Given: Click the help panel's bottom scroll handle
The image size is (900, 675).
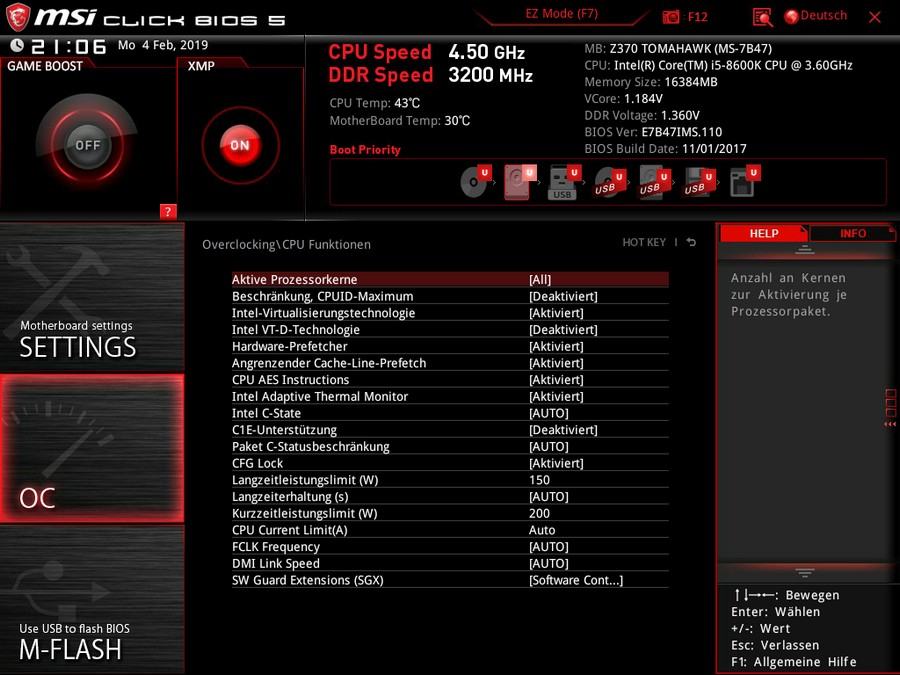Looking at the screenshot, I should pyautogui.click(x=805, y=572).
